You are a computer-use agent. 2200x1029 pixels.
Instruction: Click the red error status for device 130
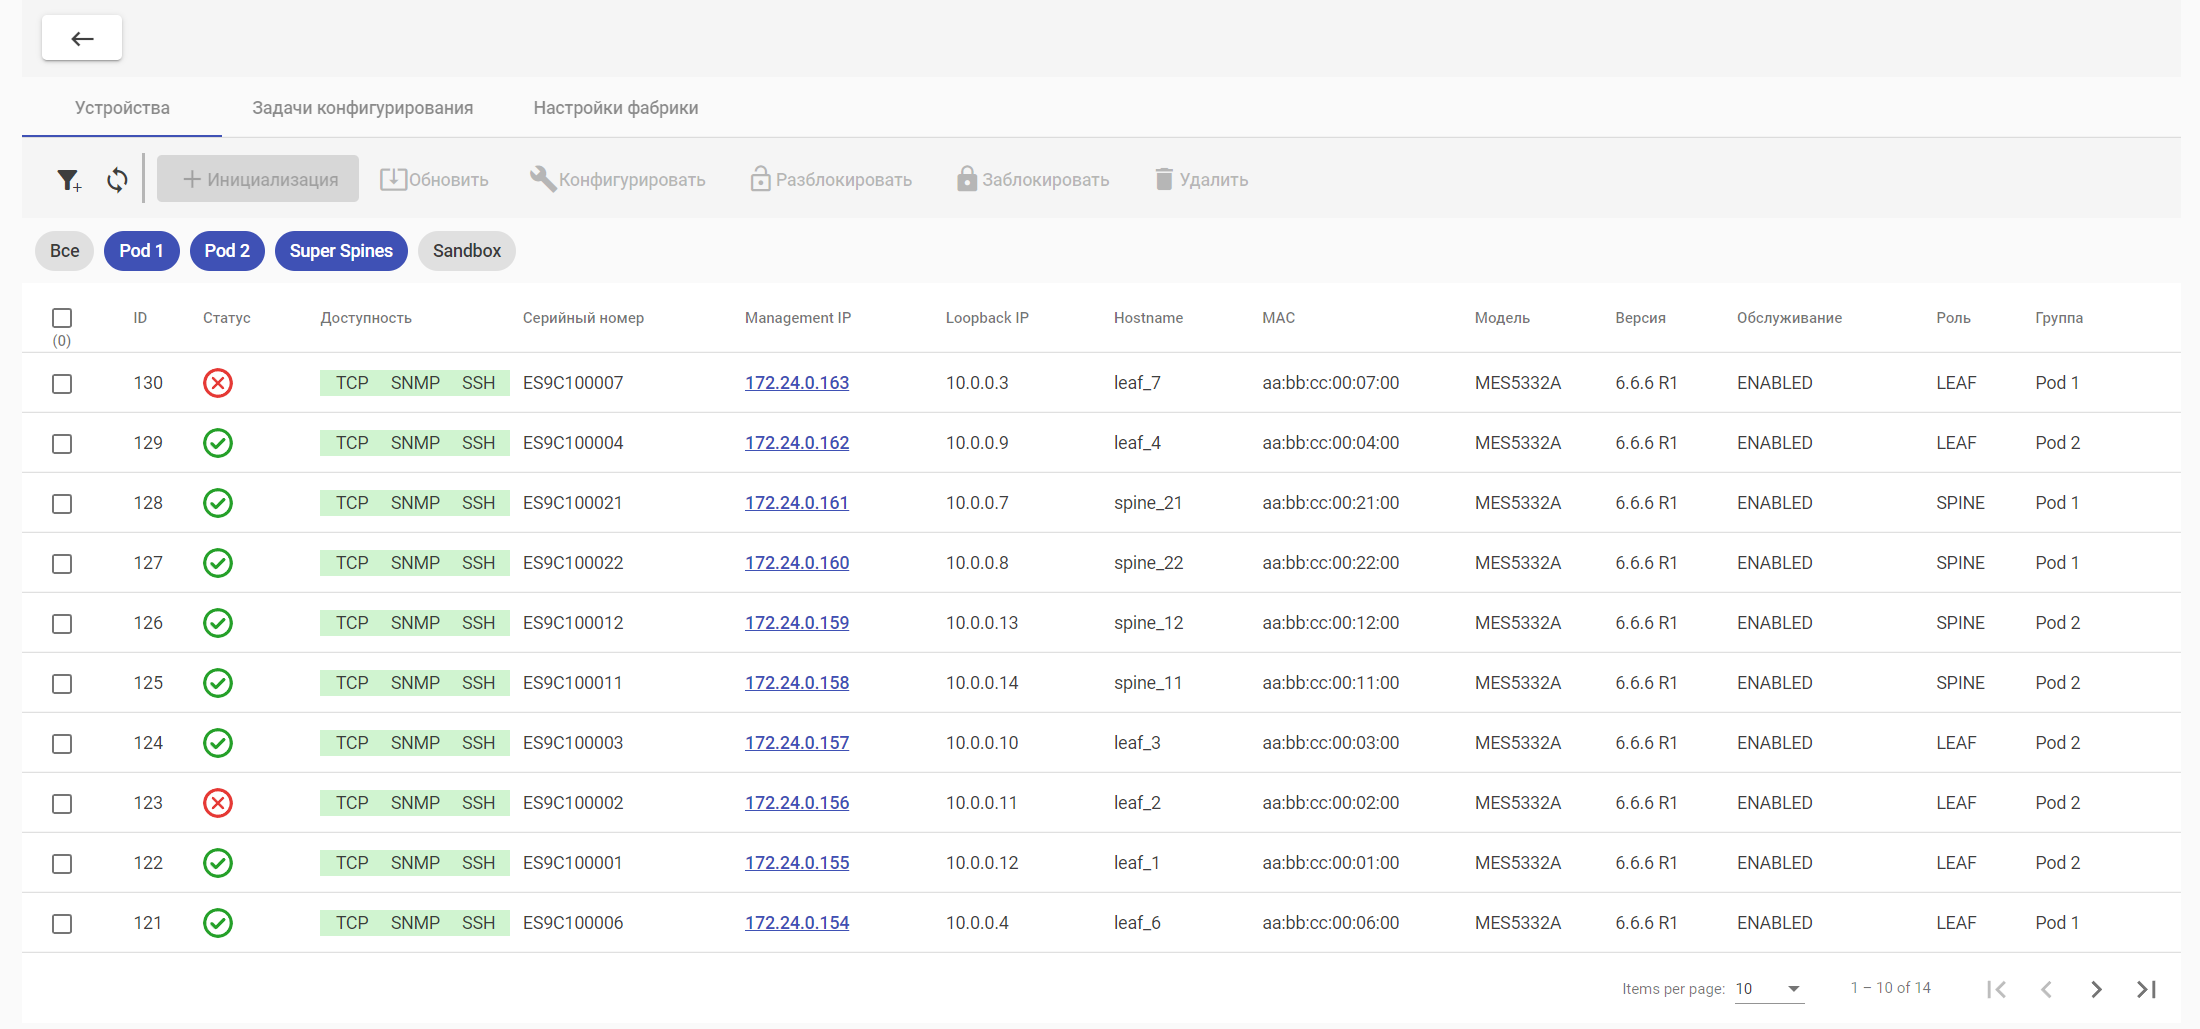pyautogui.click(x=217, y=383)
